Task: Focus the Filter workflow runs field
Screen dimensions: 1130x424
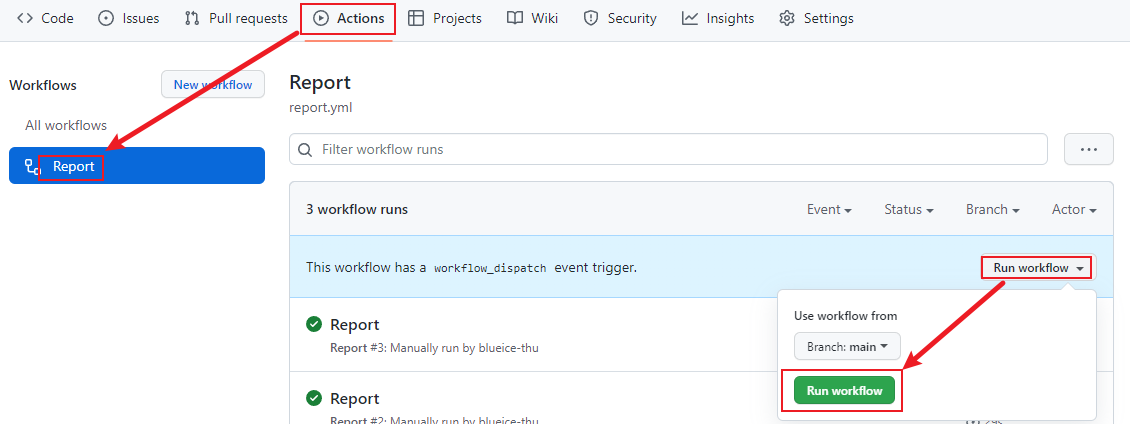Action: click(668, 149)
